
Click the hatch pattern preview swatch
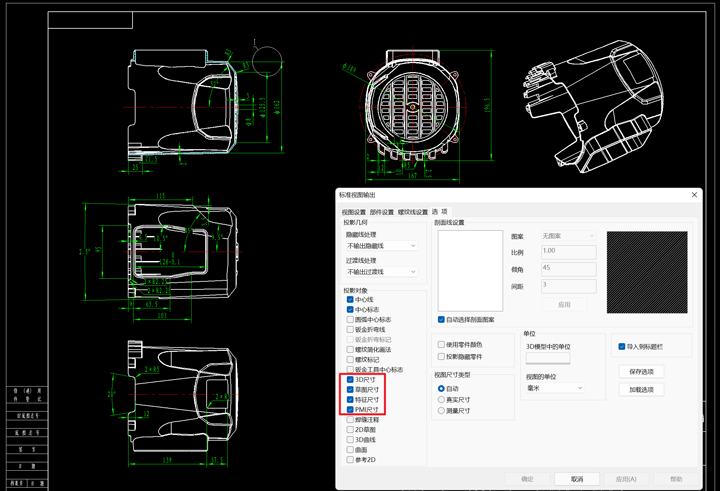tap(647, 271)
